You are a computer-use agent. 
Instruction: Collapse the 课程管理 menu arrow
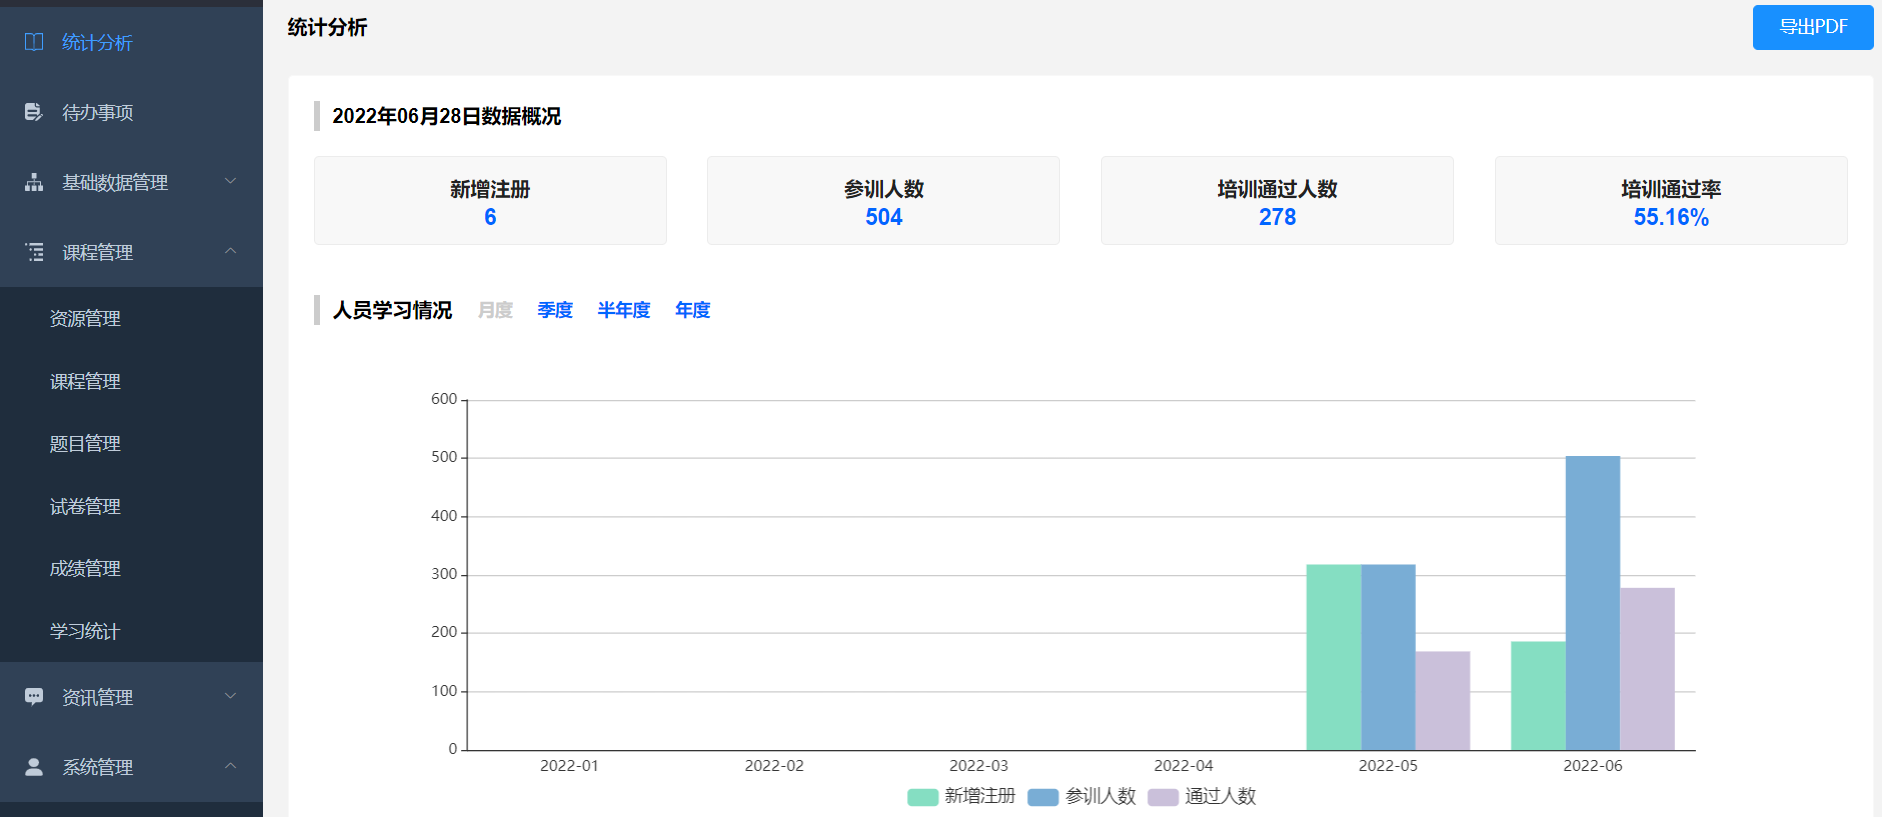pos(230,251)
